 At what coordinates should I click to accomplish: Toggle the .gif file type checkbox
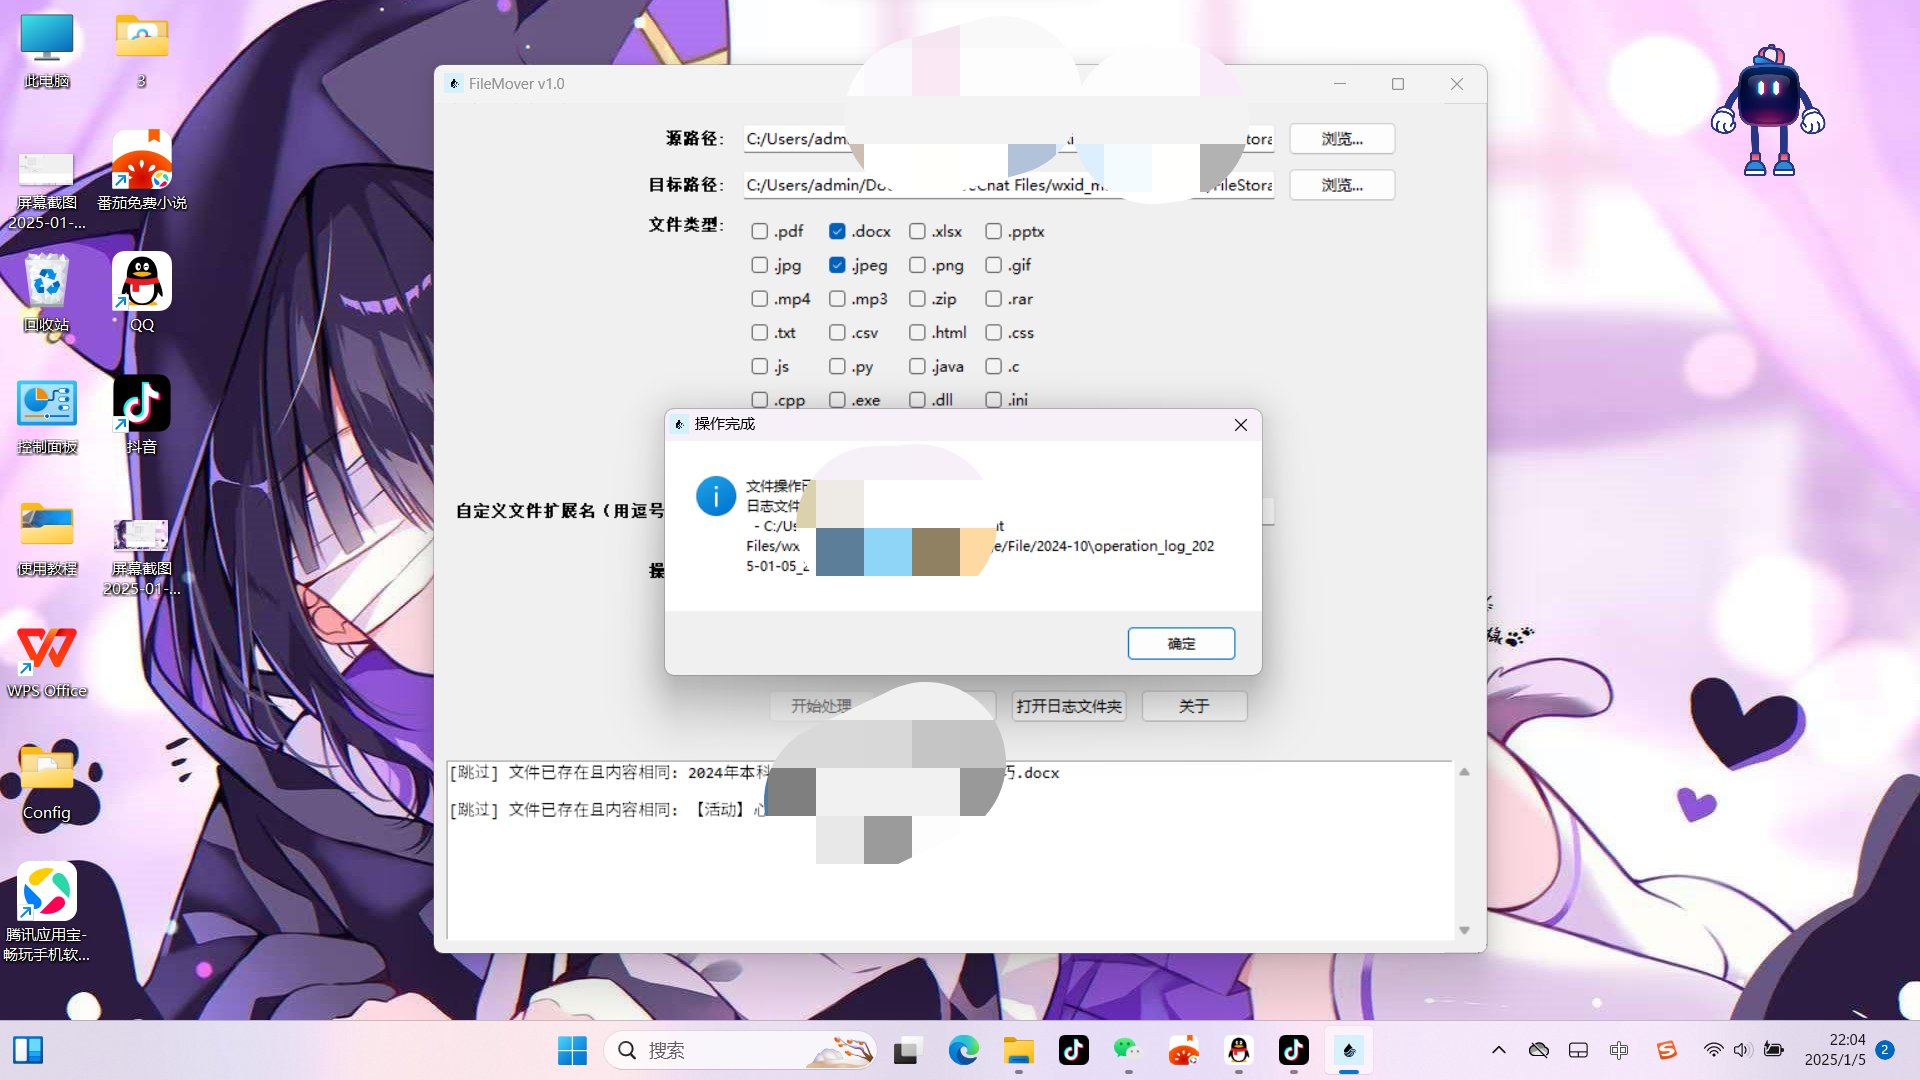[993, 265]
